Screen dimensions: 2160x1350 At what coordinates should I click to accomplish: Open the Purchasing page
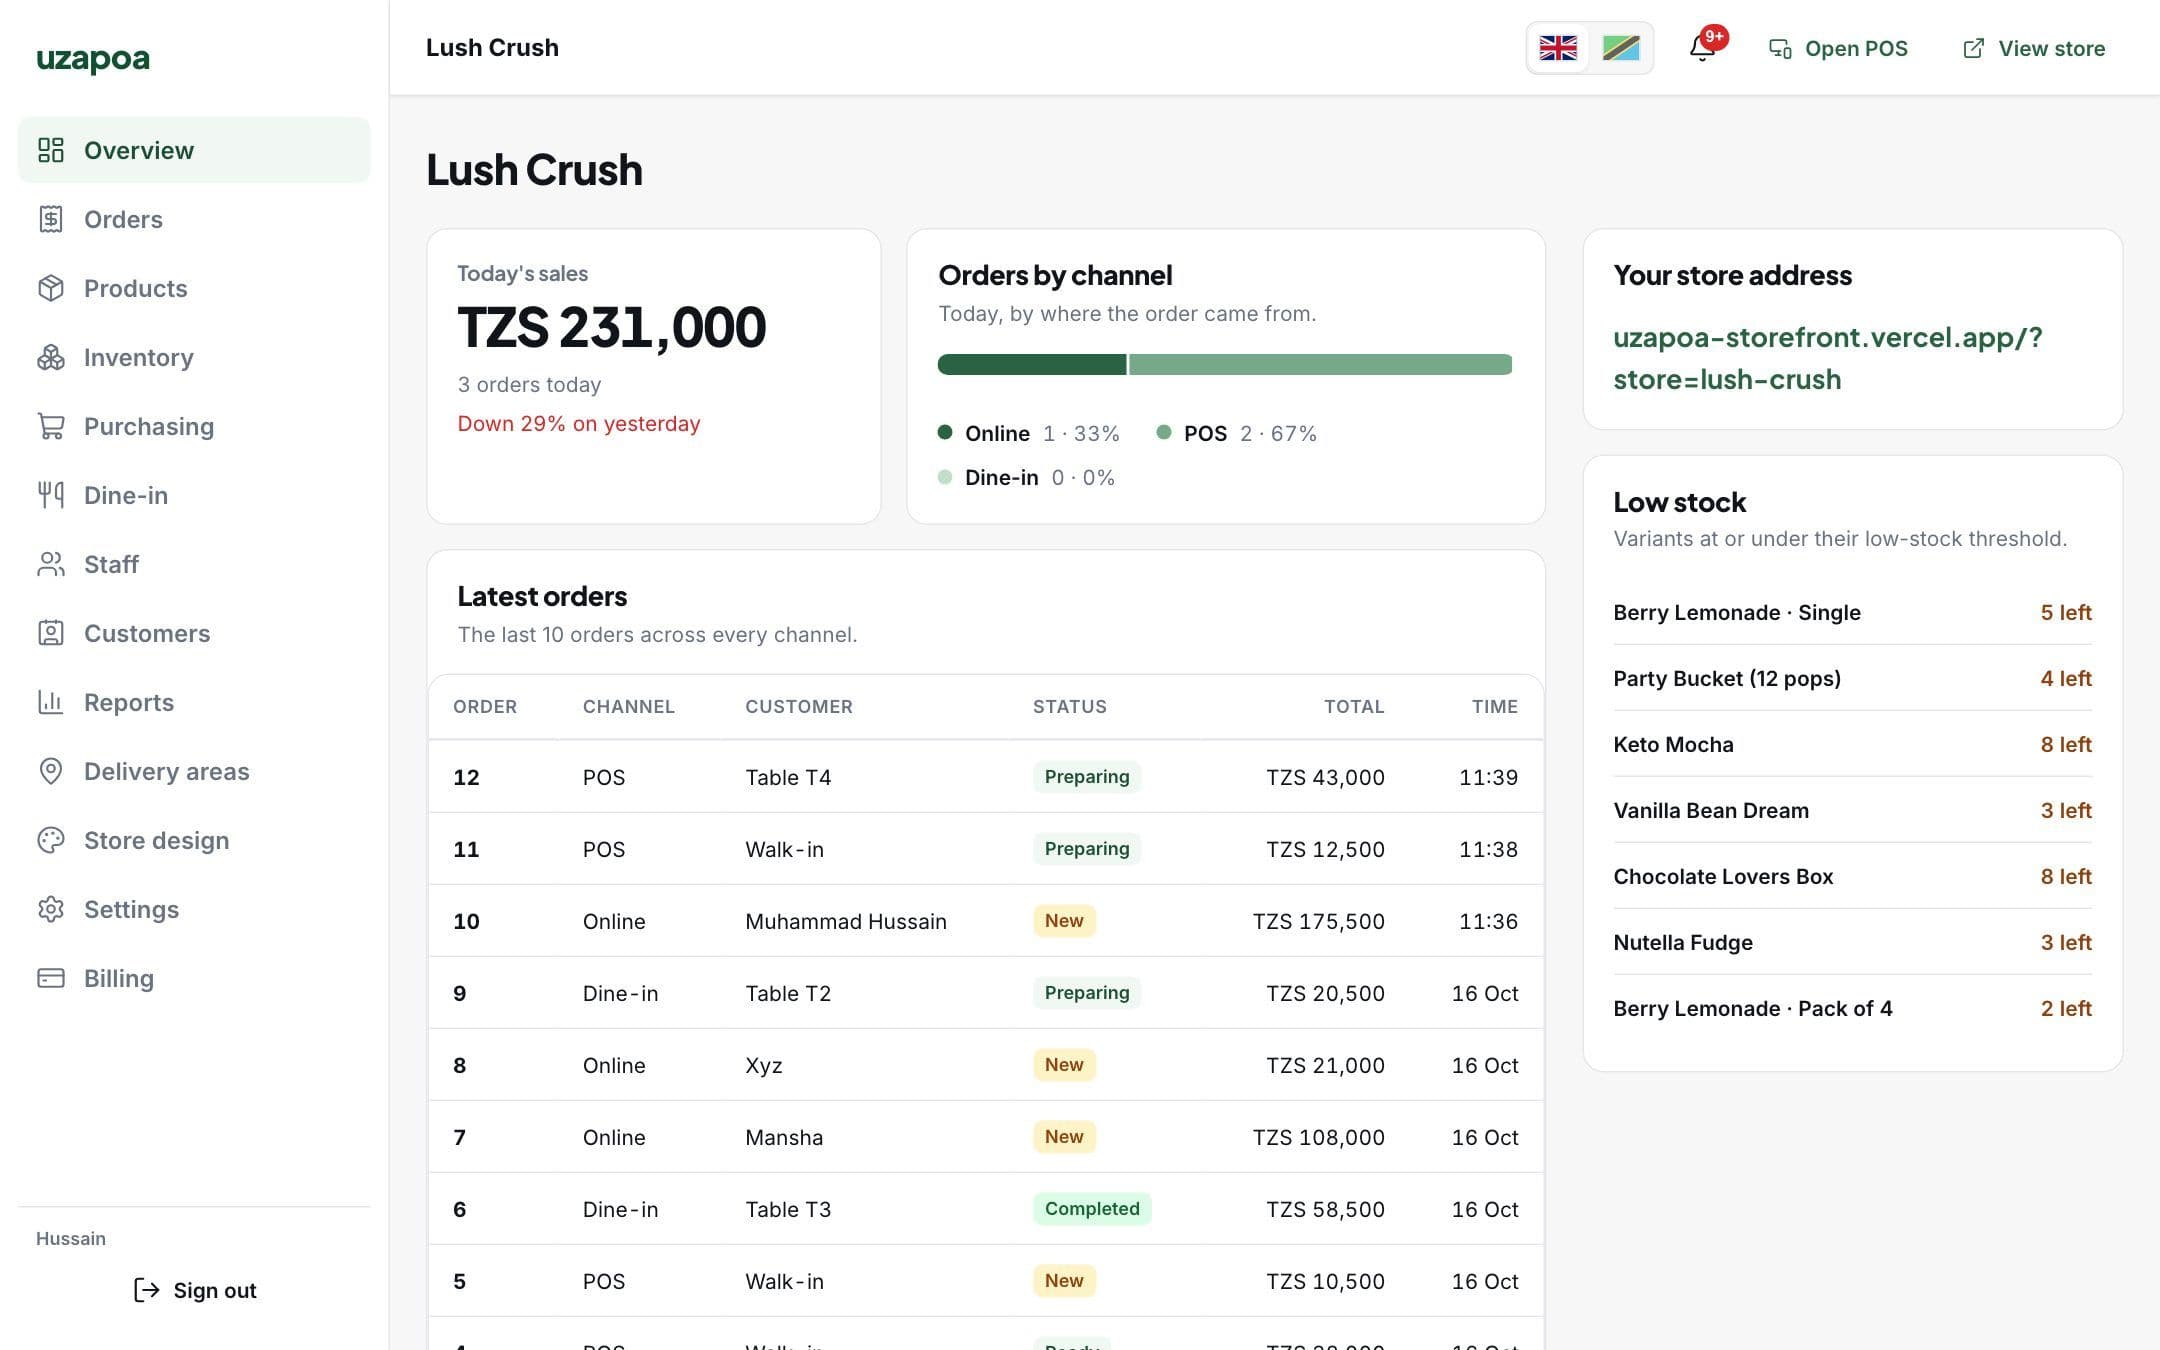click(194, 426)
